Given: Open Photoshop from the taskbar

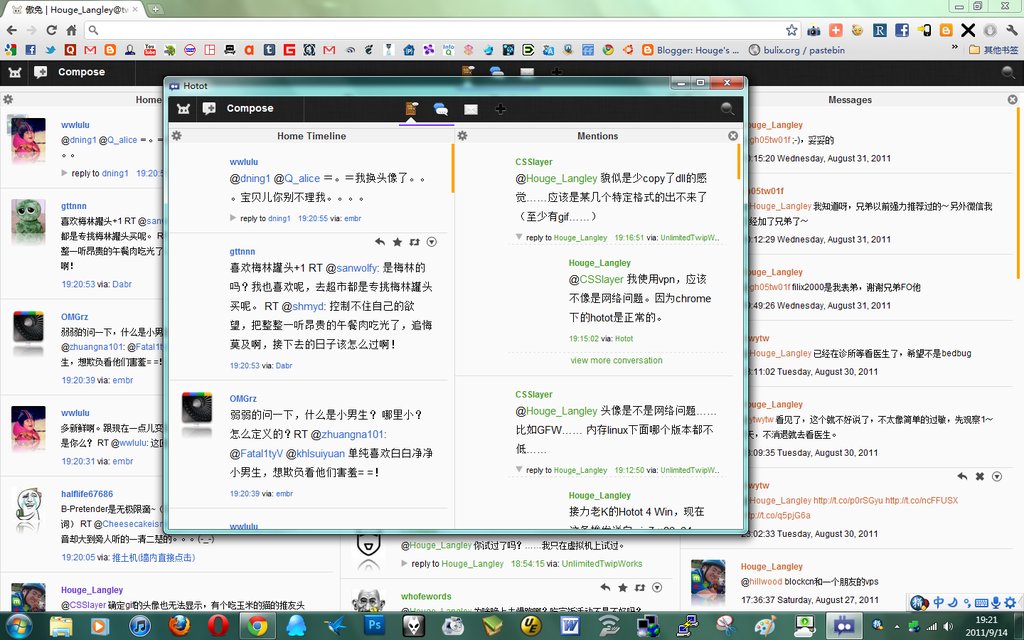Looking at the screenshot, I should point(374,625).
